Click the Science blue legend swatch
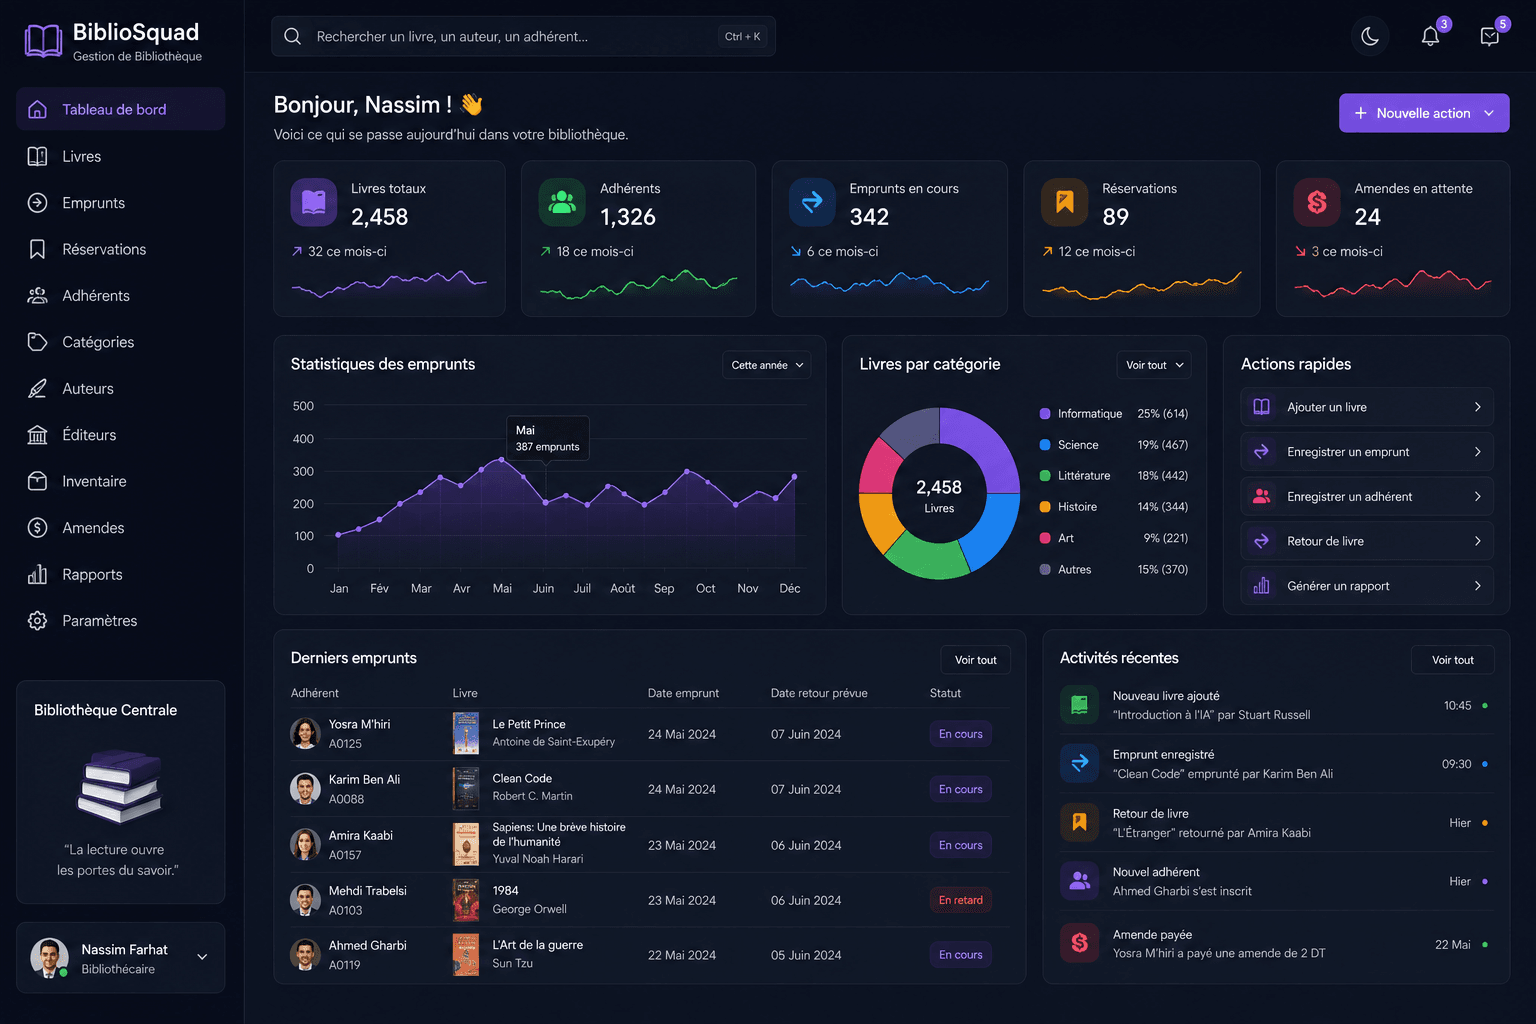The width and height of the screenshot is (1536, 1024). 1045,445
